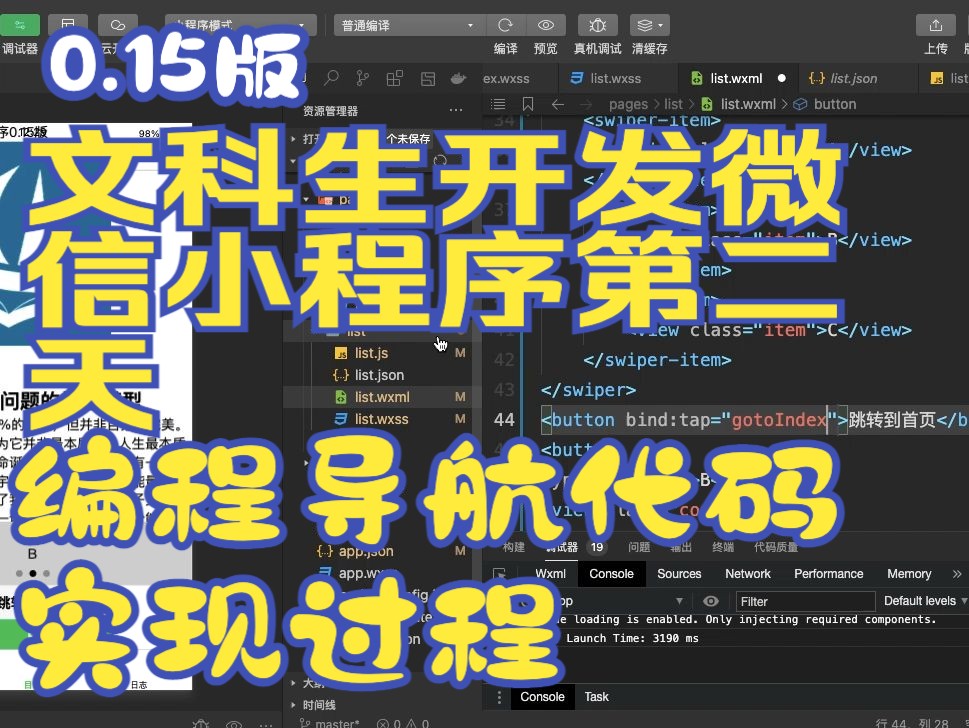Click the cloud icon in the top toolbar
This screenshot has width=969, height=728.
117,25
